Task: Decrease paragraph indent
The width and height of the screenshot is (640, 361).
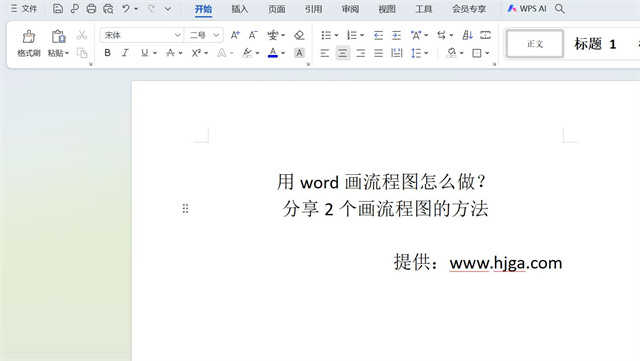Action: coord(378,35)
